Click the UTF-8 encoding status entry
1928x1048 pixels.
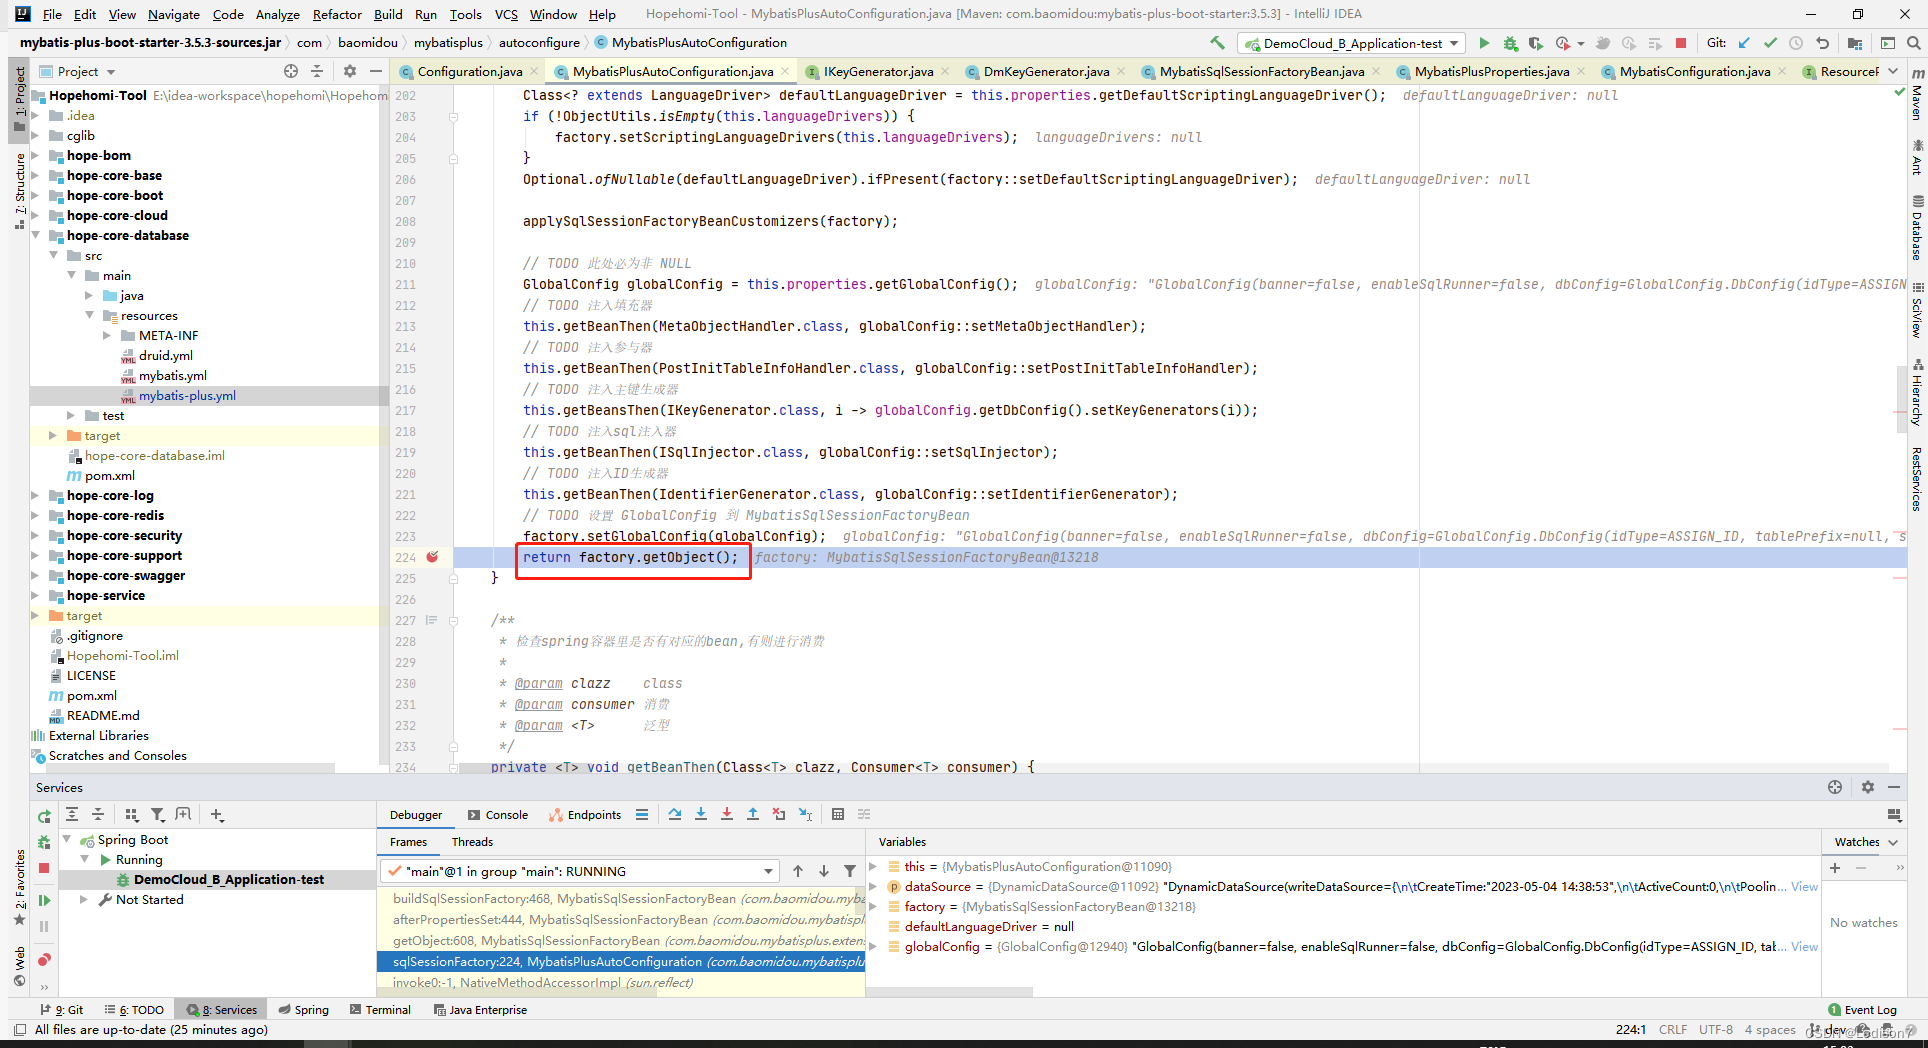[1715, 1029]
